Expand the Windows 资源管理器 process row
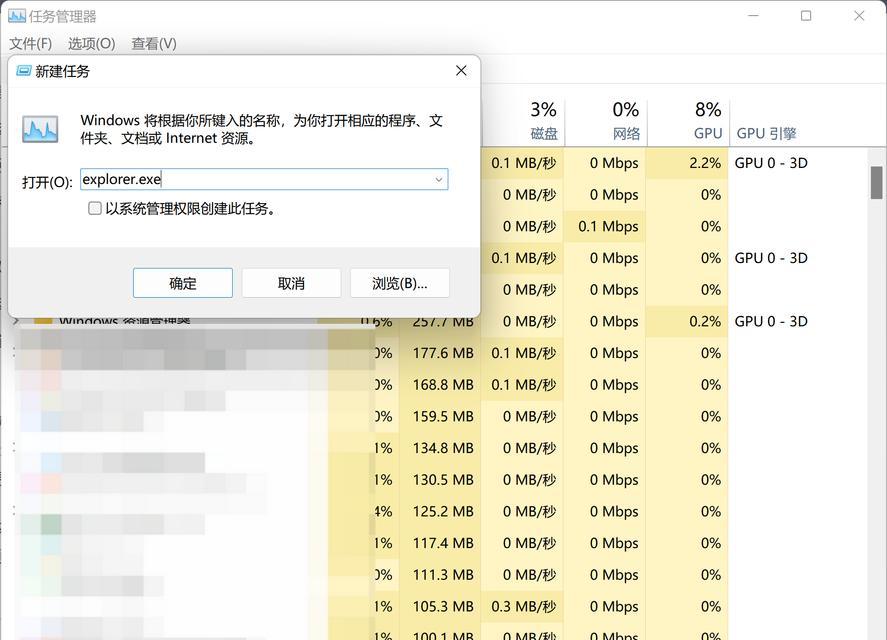This screenshot has height=640, width=887. (x=16, y=321)
